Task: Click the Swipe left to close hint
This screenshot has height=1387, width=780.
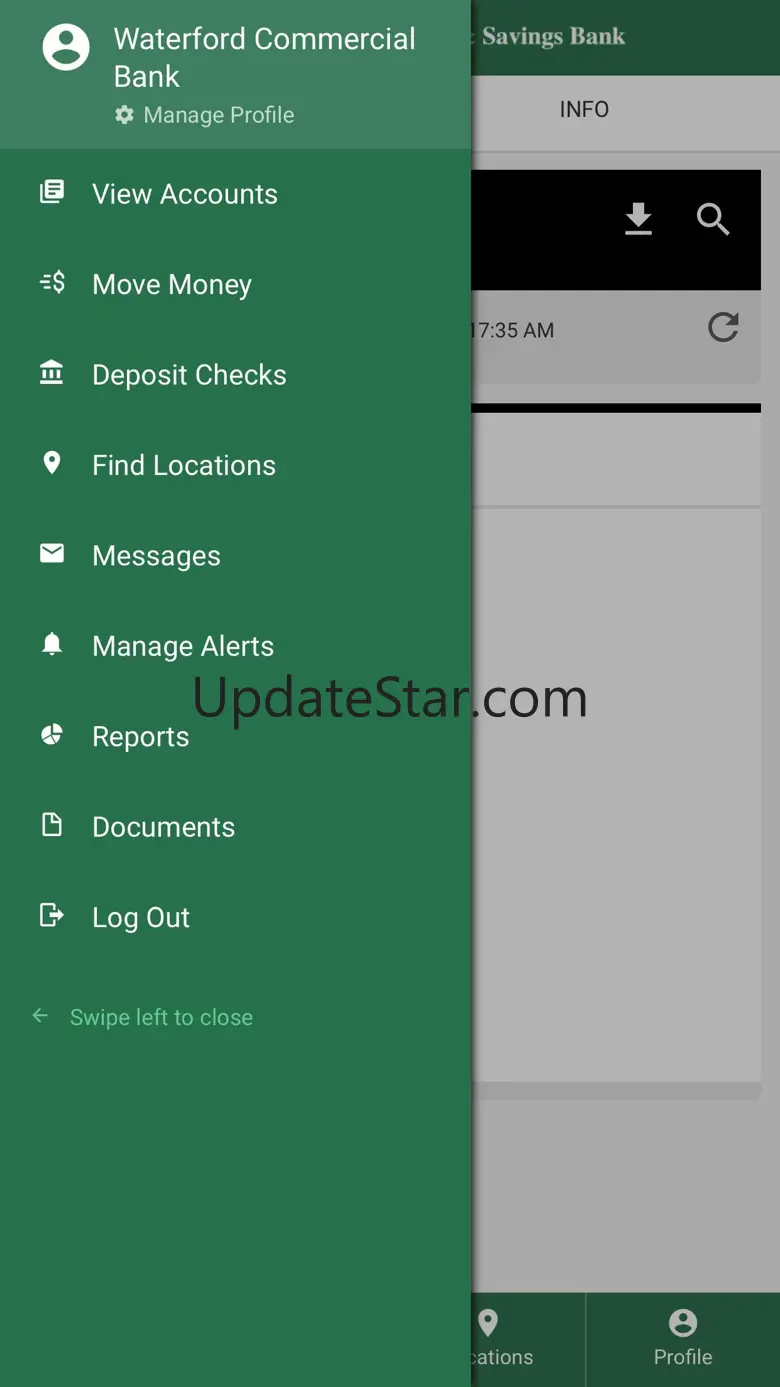Action: (161, 1017)
